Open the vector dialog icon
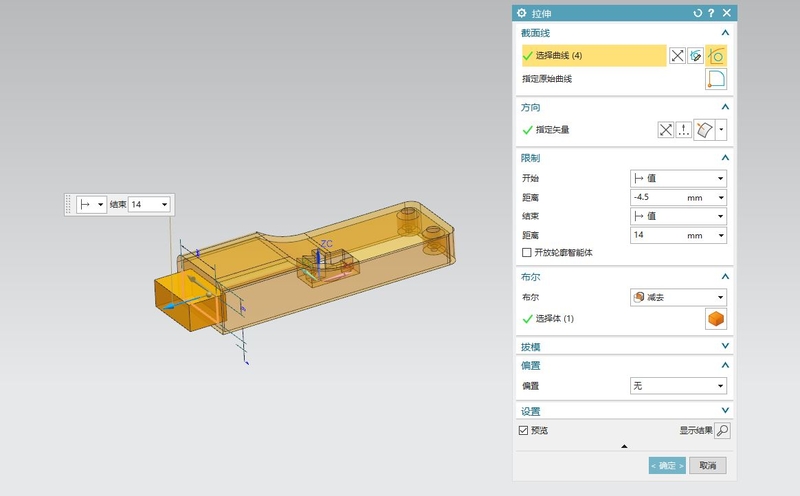 pos(685,130)
